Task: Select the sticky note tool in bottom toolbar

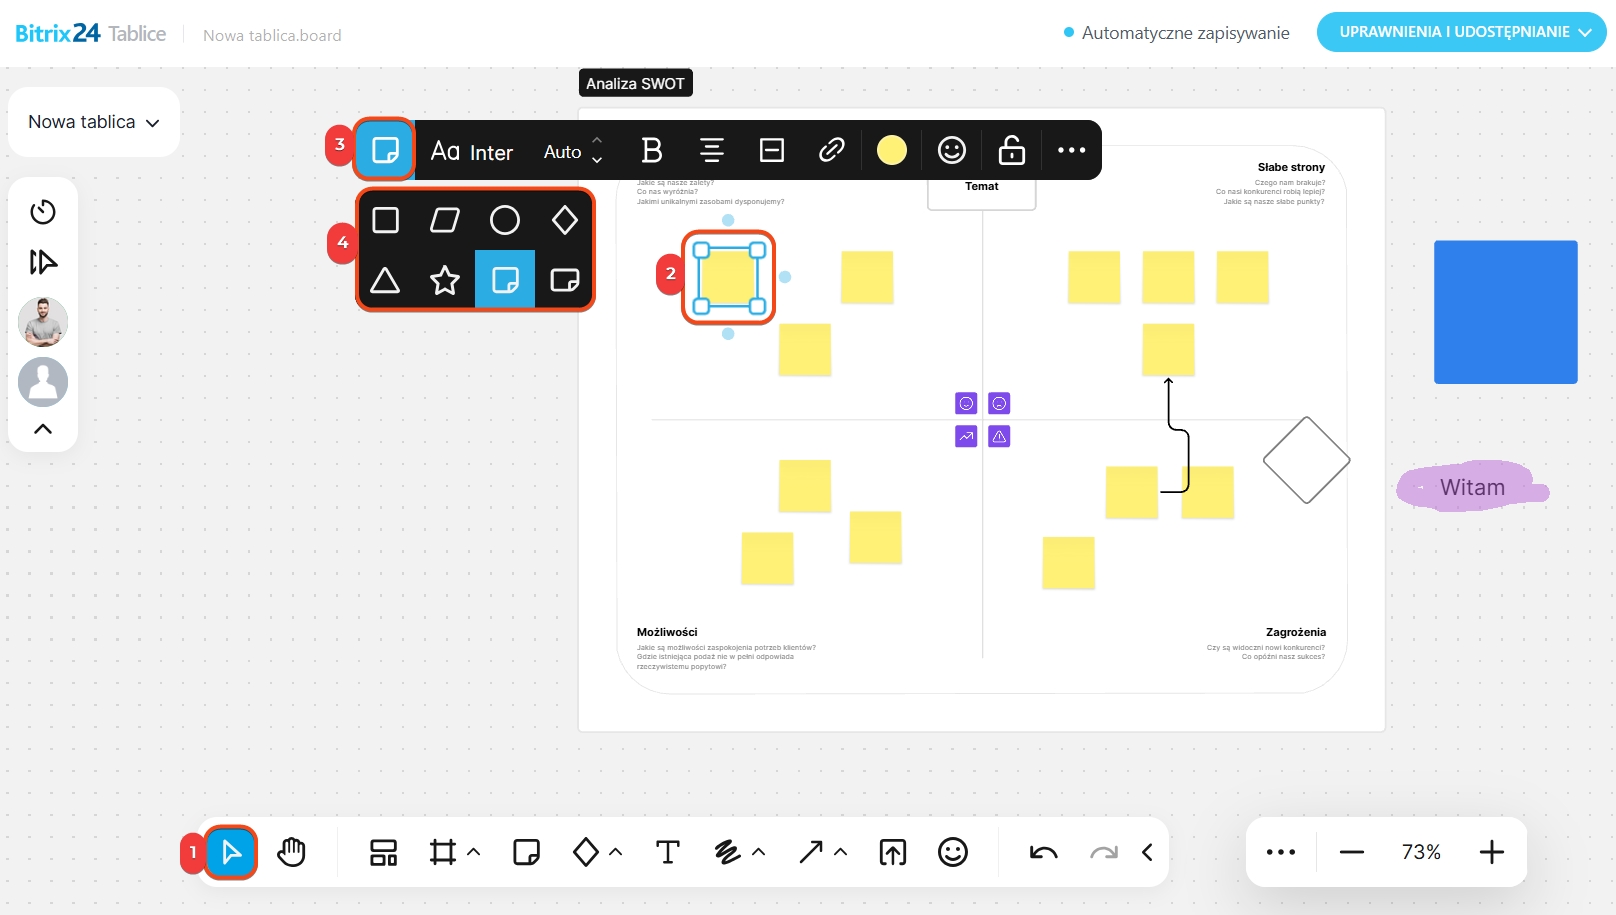Action: [526, 852]
